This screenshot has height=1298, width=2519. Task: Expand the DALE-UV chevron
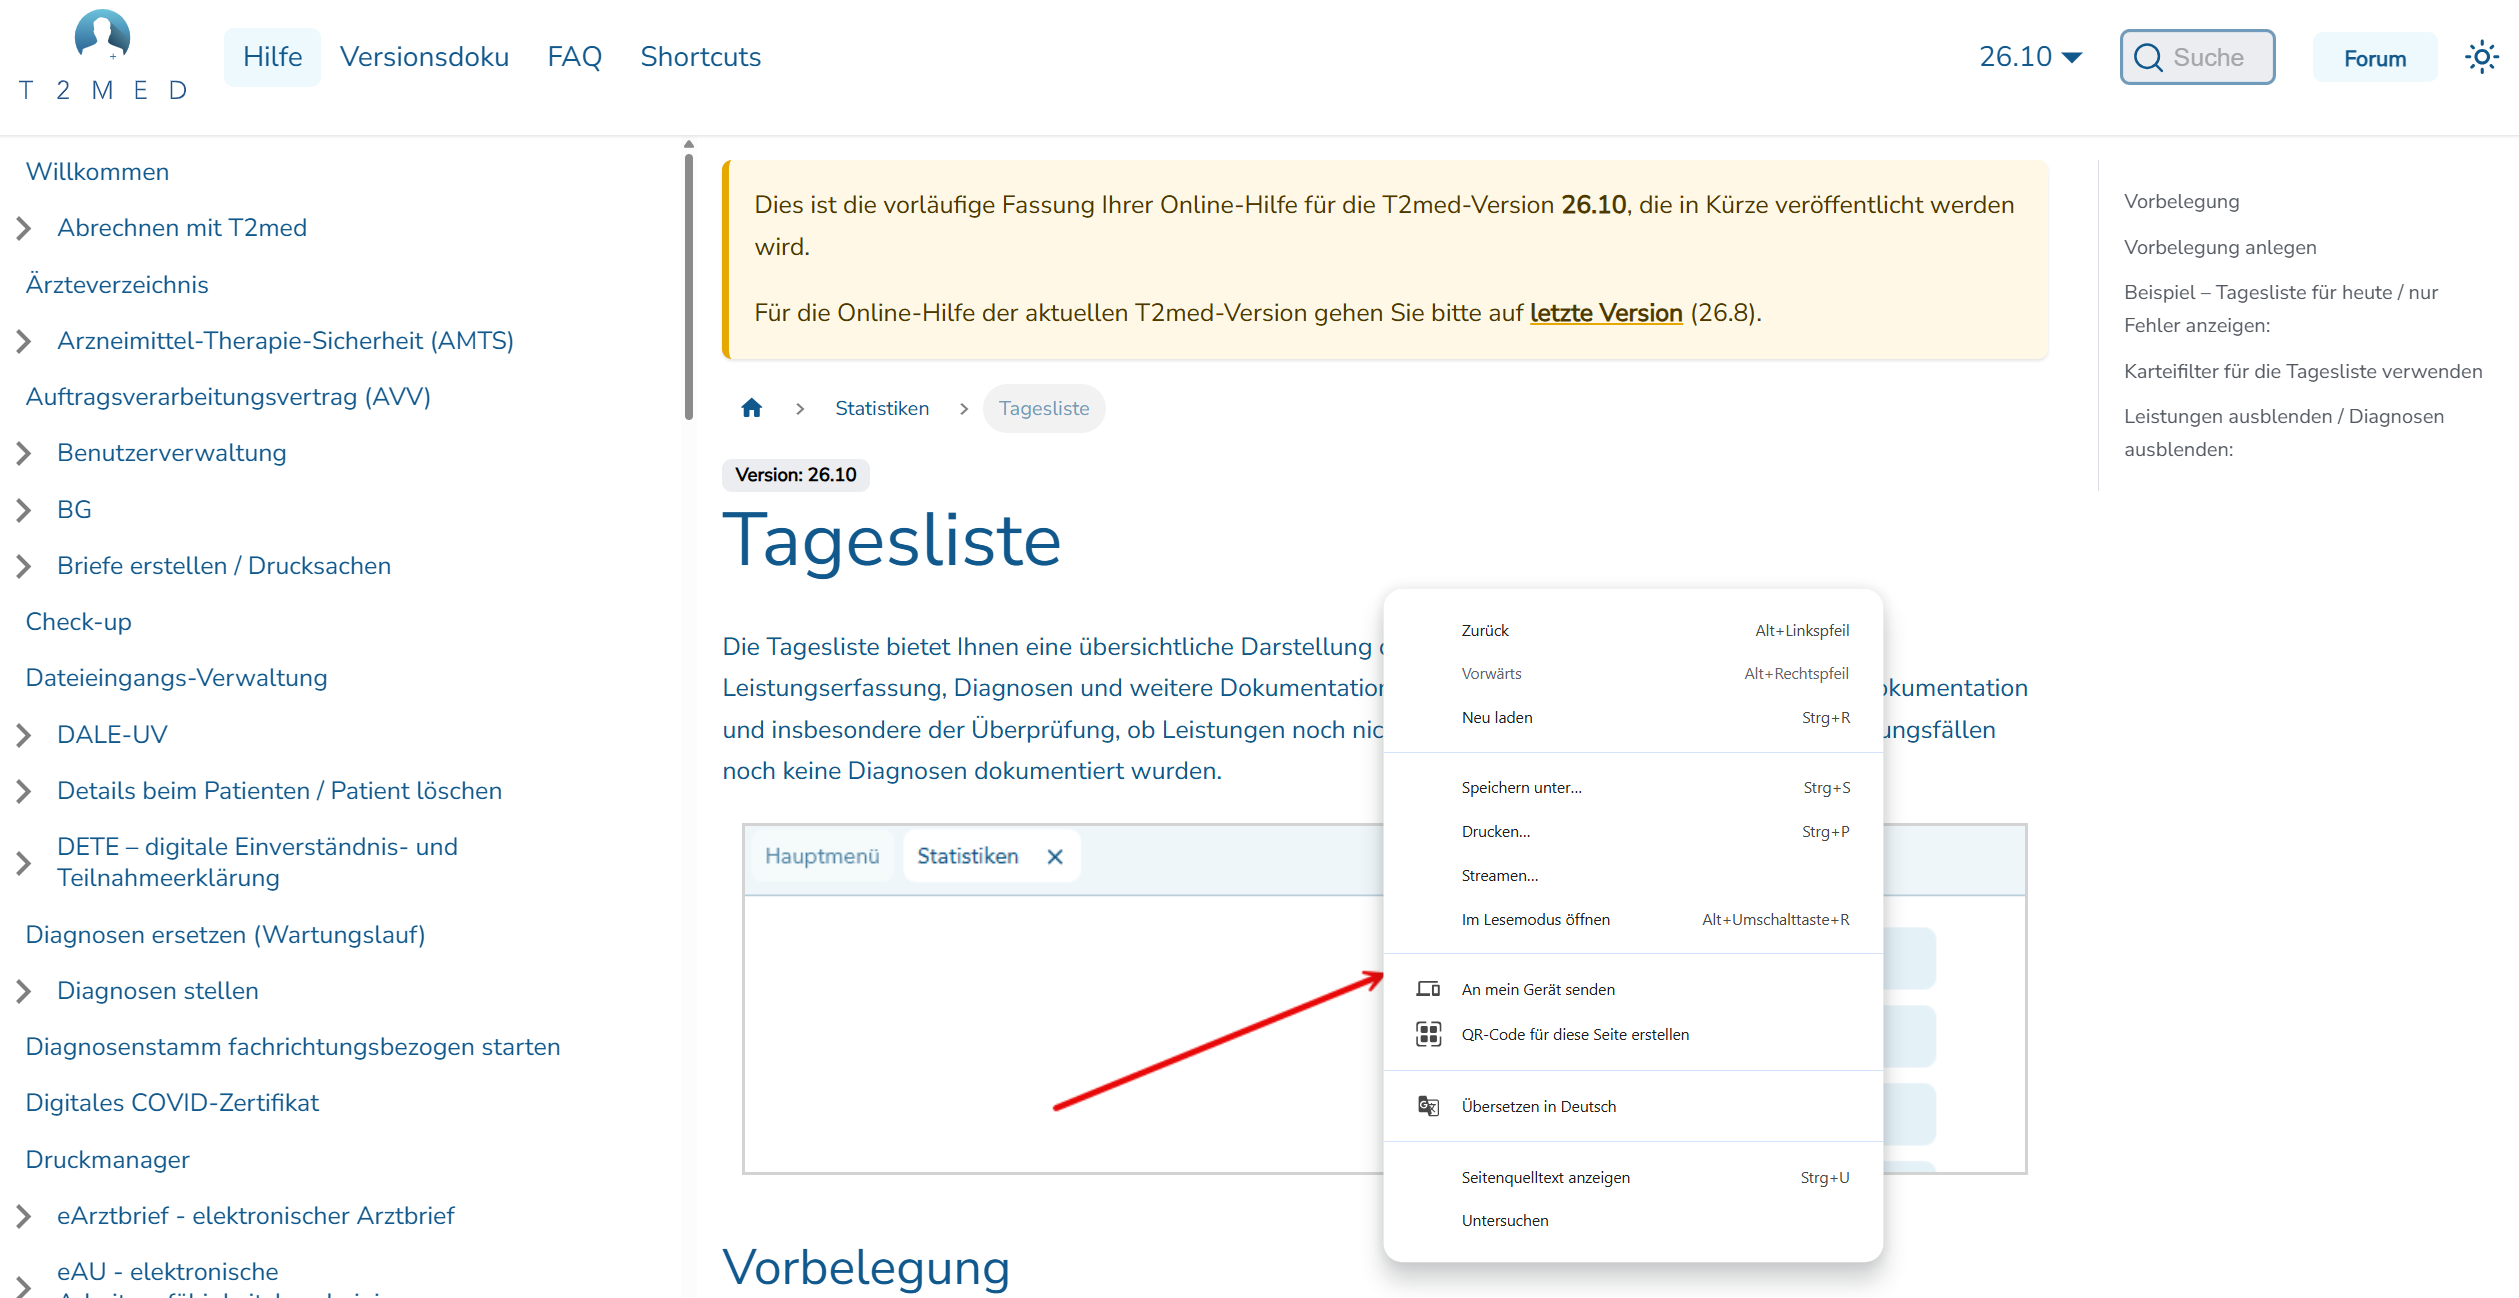click(24, 736)
